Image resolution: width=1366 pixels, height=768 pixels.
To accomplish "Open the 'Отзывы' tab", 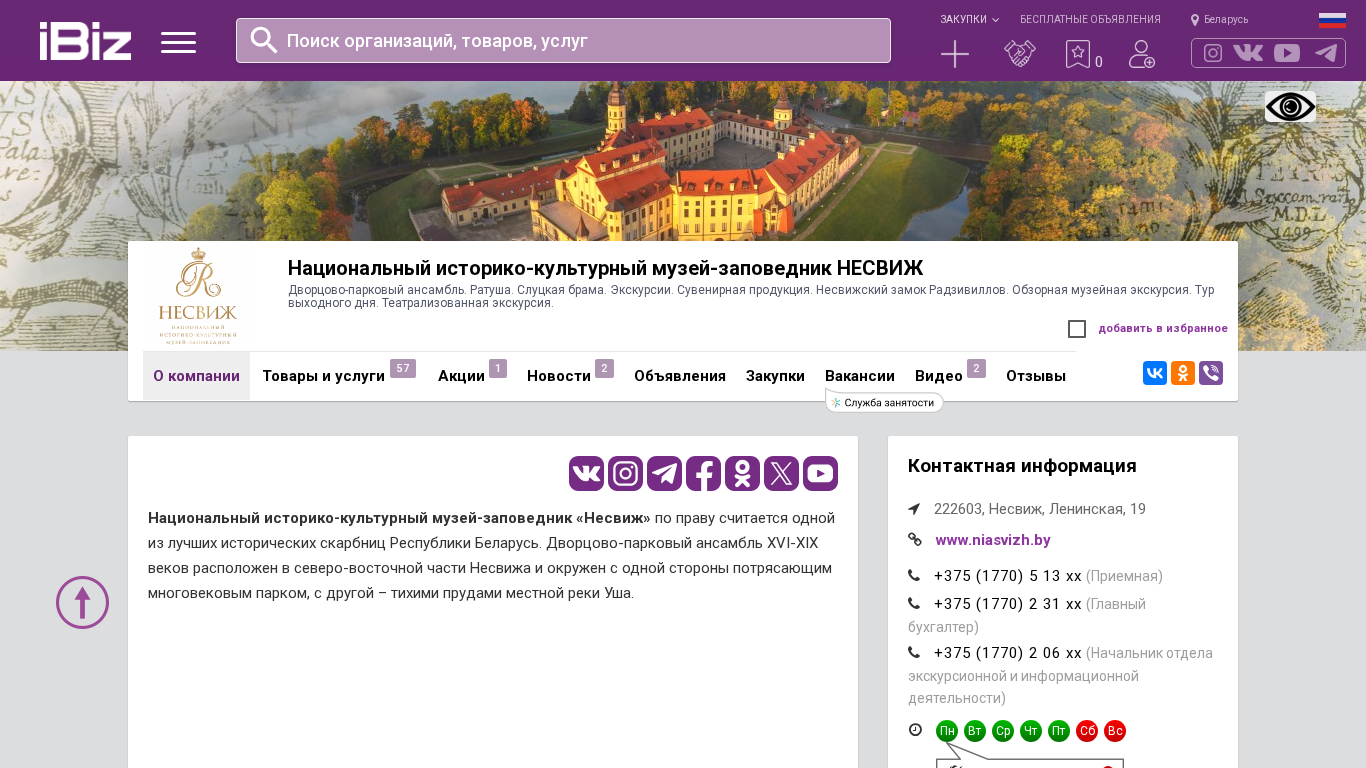I will 1036,376.
